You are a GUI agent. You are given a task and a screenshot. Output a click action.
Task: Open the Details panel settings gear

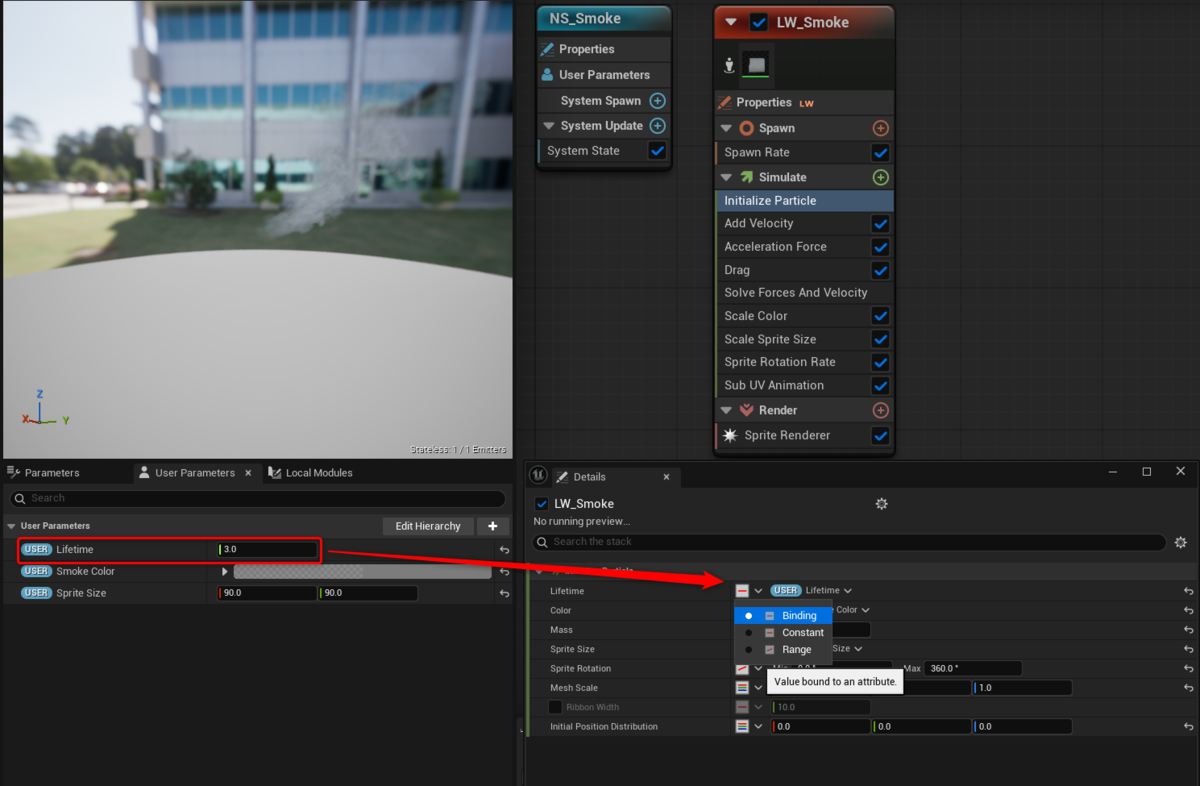coord(881,504)
